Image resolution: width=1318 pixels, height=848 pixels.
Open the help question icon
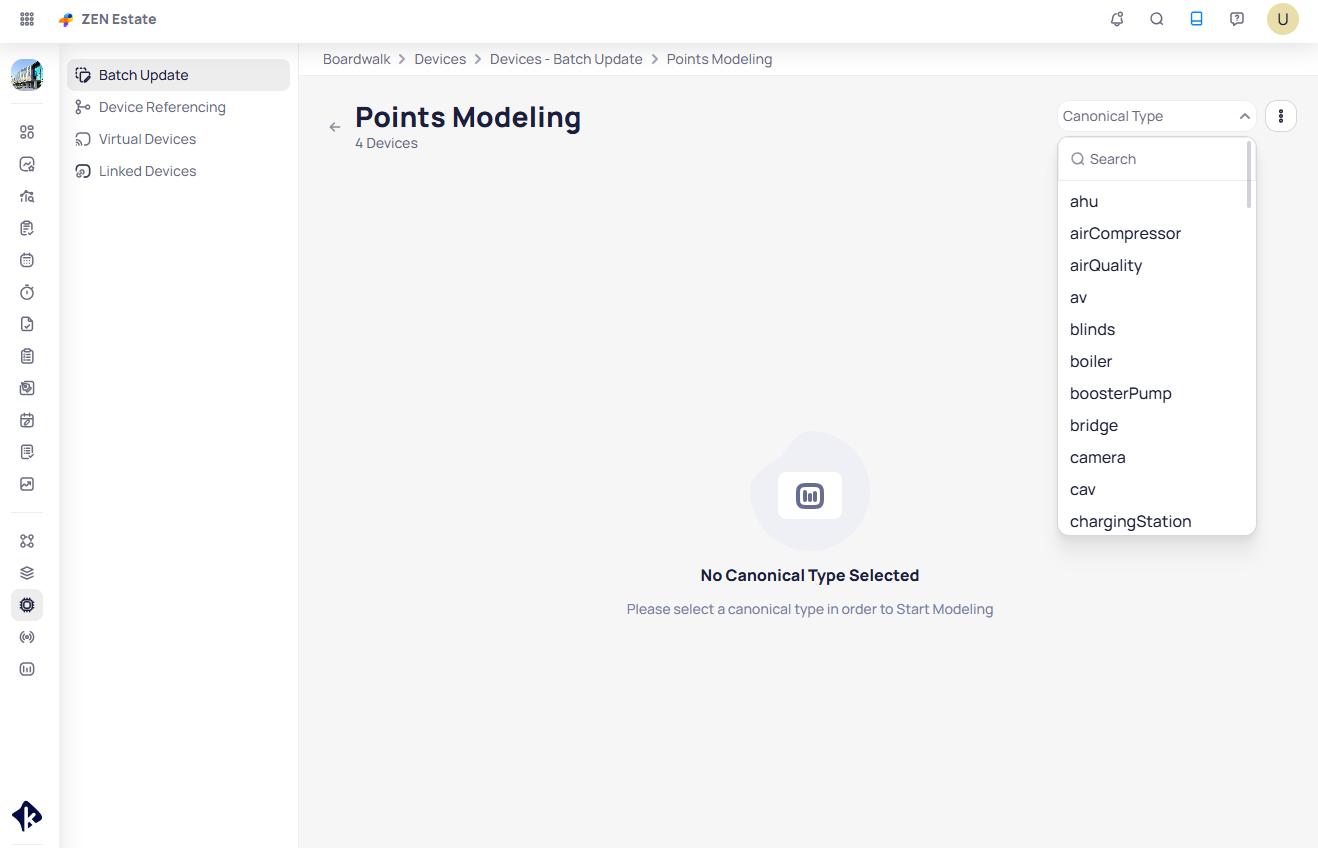[x=1237, y=19]
